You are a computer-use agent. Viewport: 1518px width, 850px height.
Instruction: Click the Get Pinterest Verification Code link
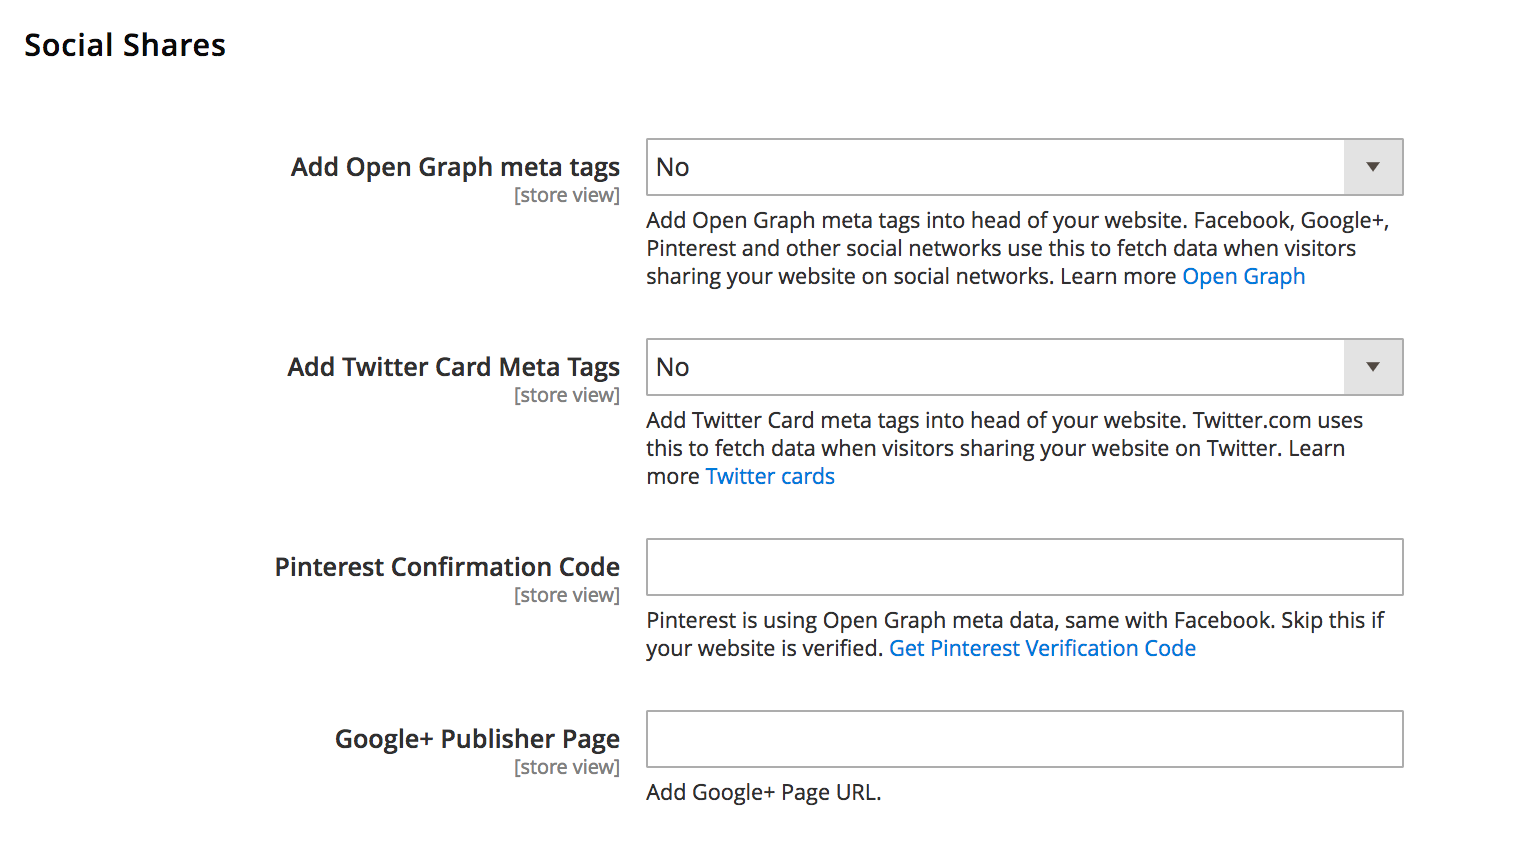click(1042, 649)
